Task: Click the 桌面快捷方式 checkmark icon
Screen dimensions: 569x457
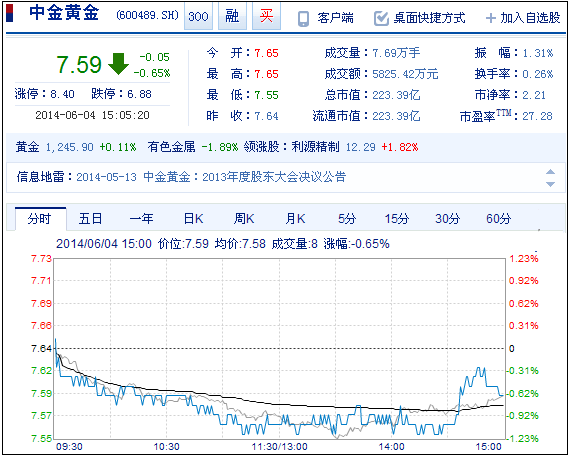Action: [381, 19]
